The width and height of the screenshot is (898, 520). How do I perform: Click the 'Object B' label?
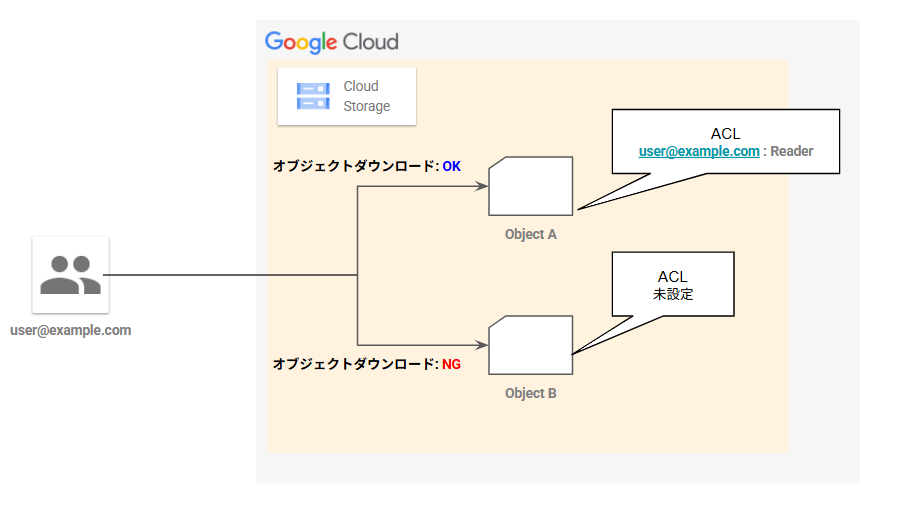pyautogui.click(x=530, y=393)
